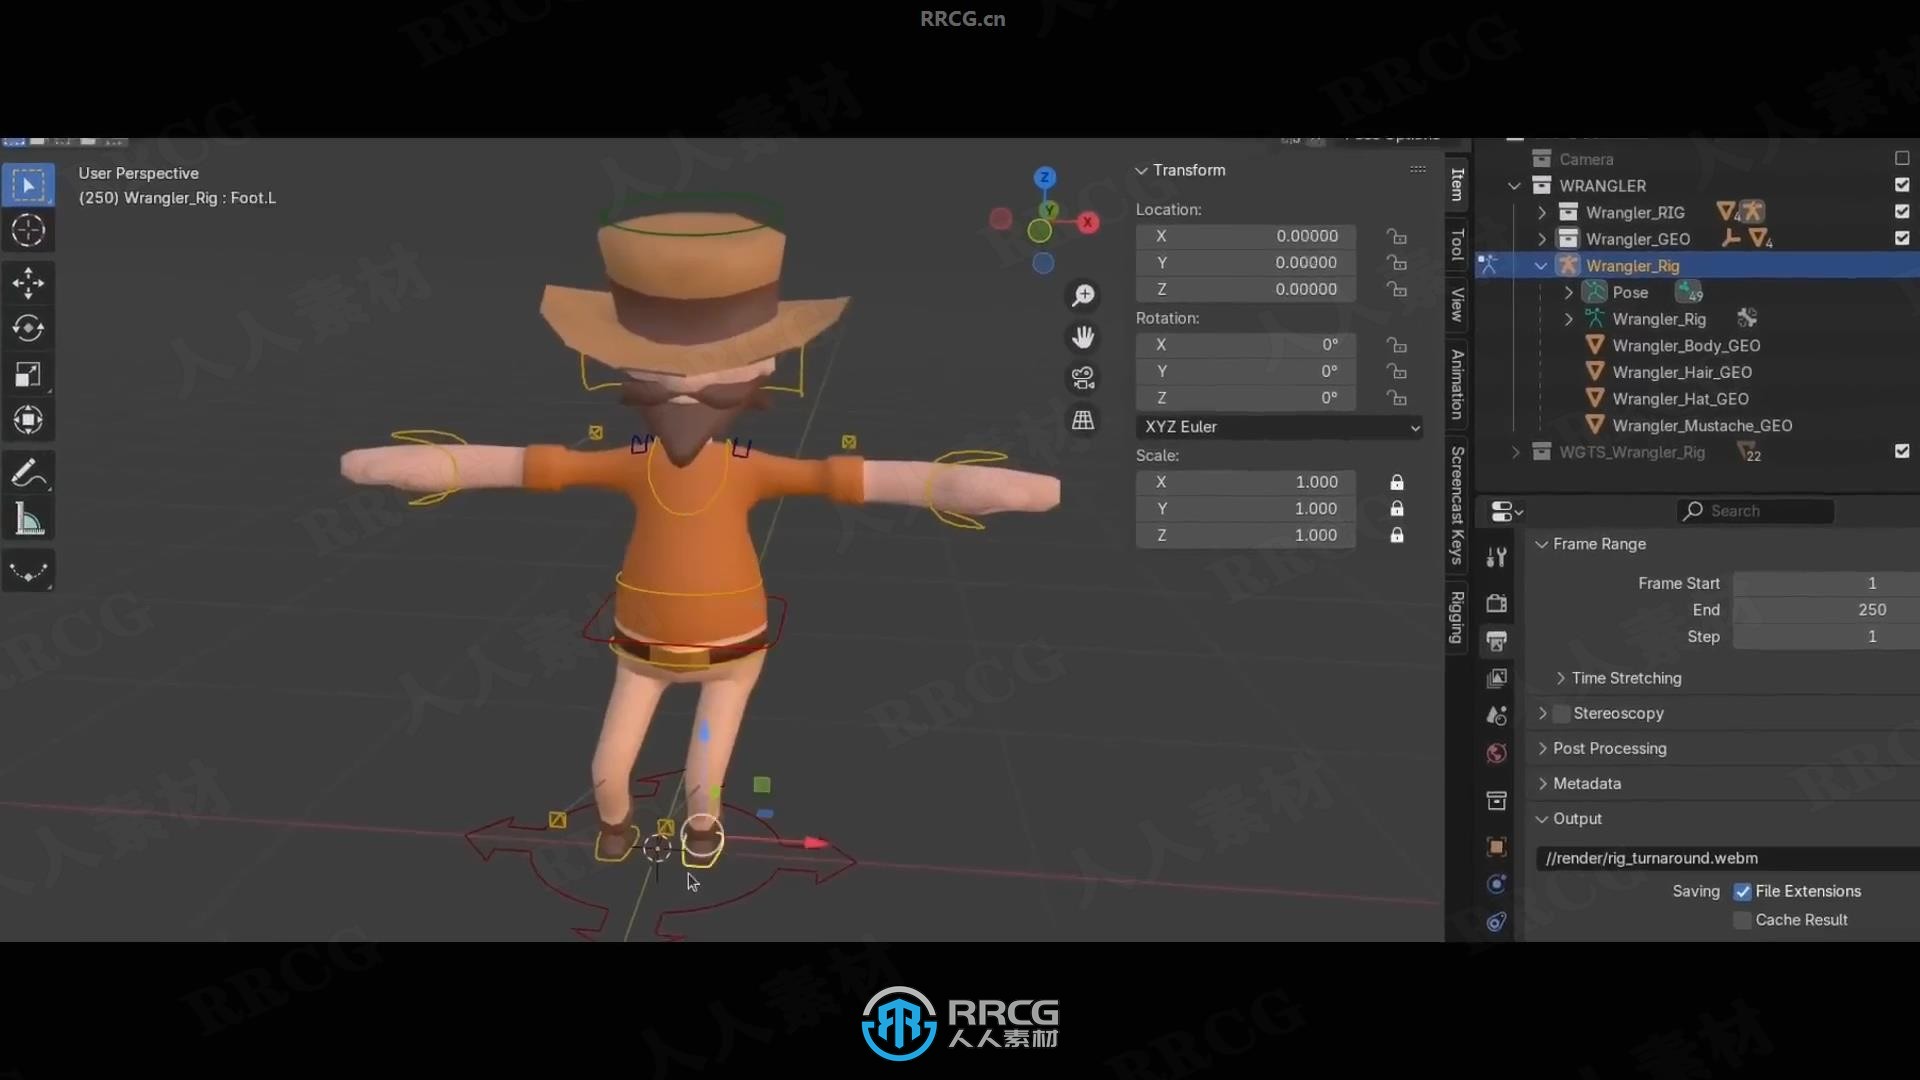This screenshot has height=1080, width=1920.
Task: Click the output path field
Action: (x=1728, y=858)
